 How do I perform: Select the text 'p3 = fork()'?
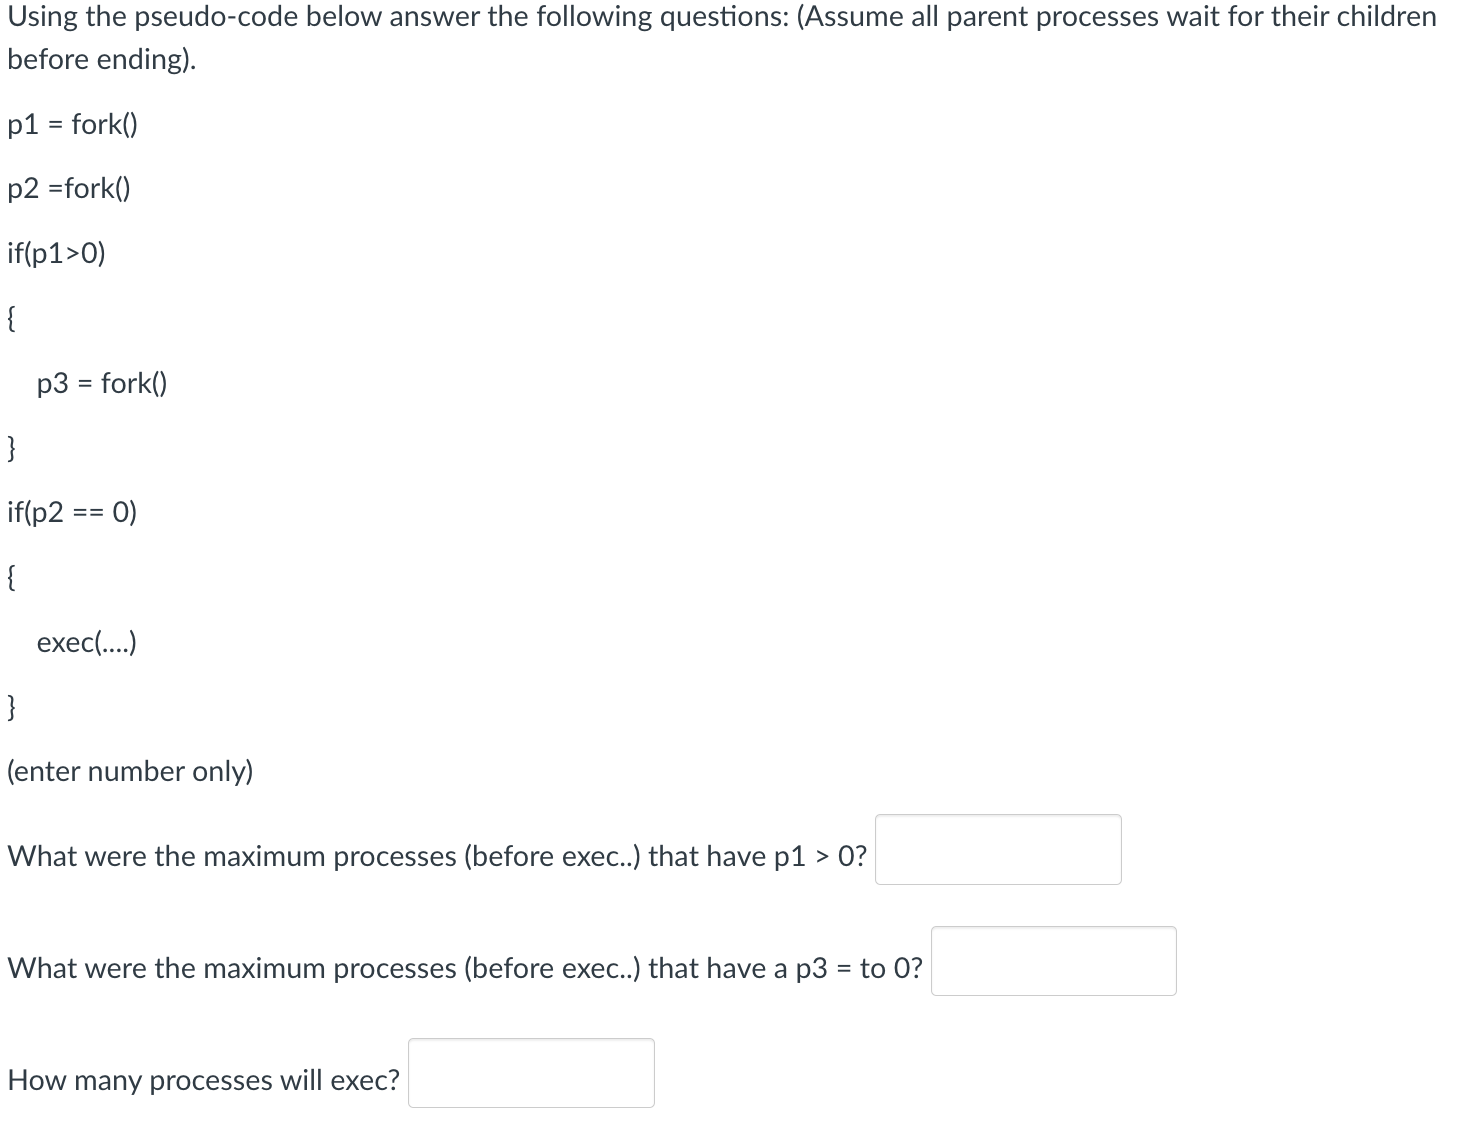point(100,382)
